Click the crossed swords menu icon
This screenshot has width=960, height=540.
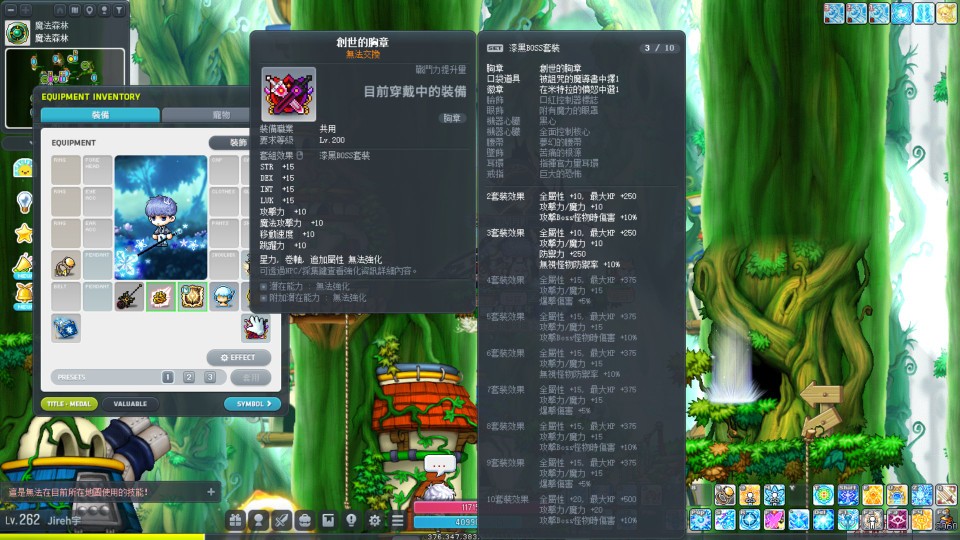281,520
